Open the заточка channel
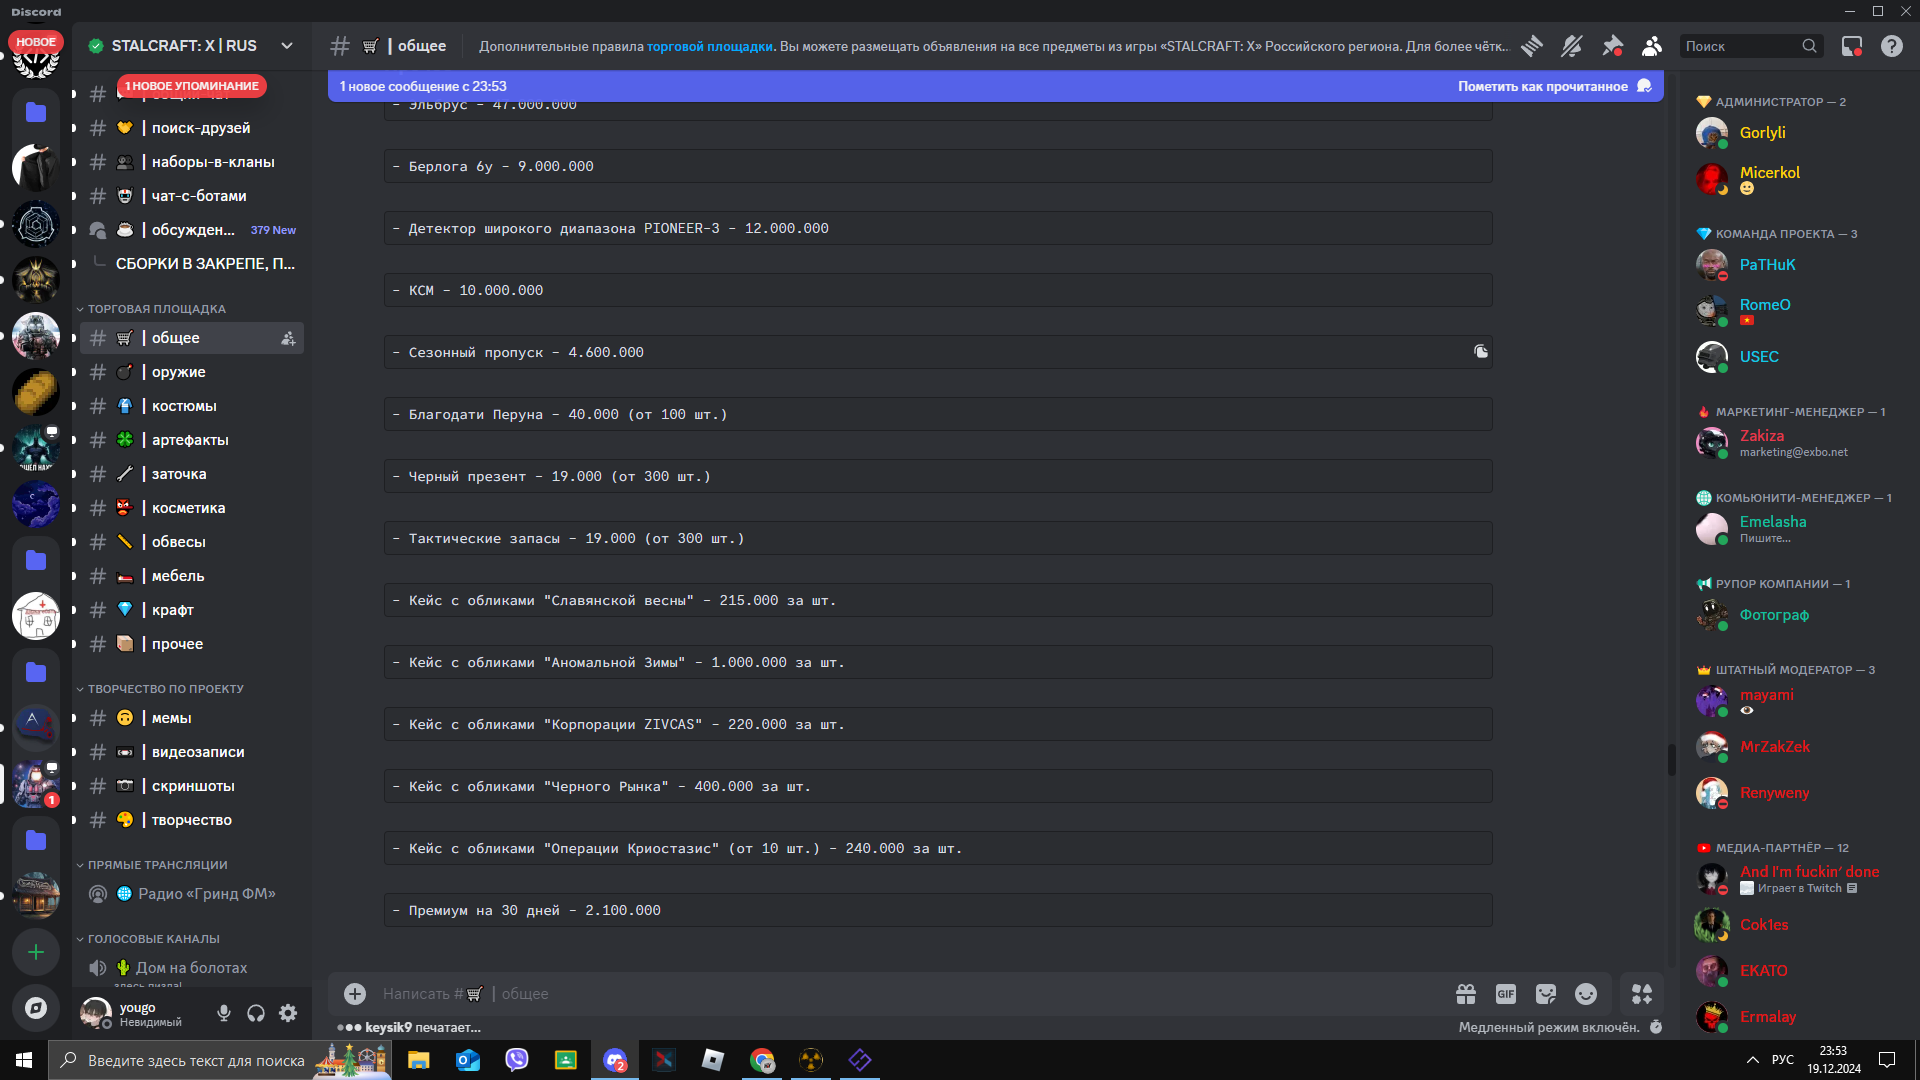This screenshot has width=1920, height=1080. pos(192,474)
